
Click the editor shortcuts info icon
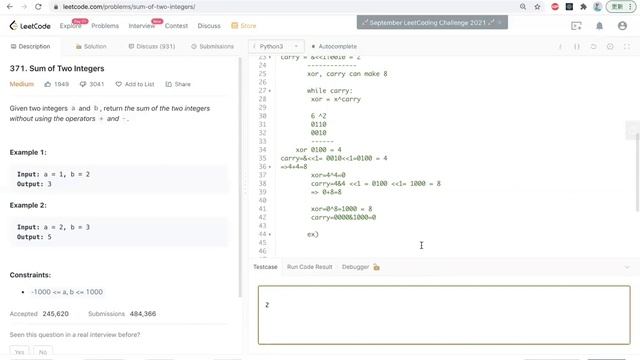[x=560, y=47]
